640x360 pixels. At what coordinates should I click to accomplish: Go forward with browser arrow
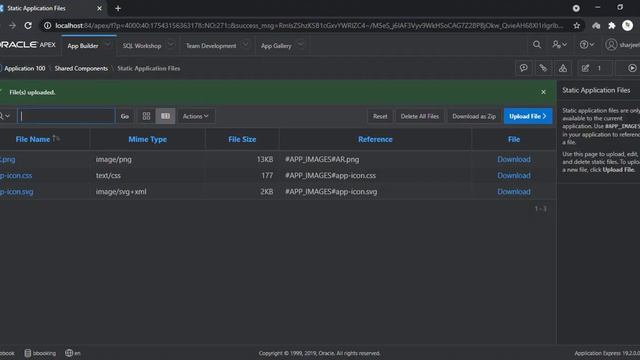point(12,26)
